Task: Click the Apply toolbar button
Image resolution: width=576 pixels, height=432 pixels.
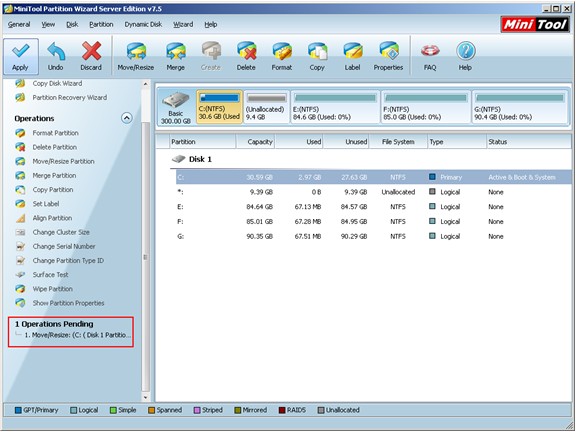Action: pyautogui.click(x=21, y=57)
